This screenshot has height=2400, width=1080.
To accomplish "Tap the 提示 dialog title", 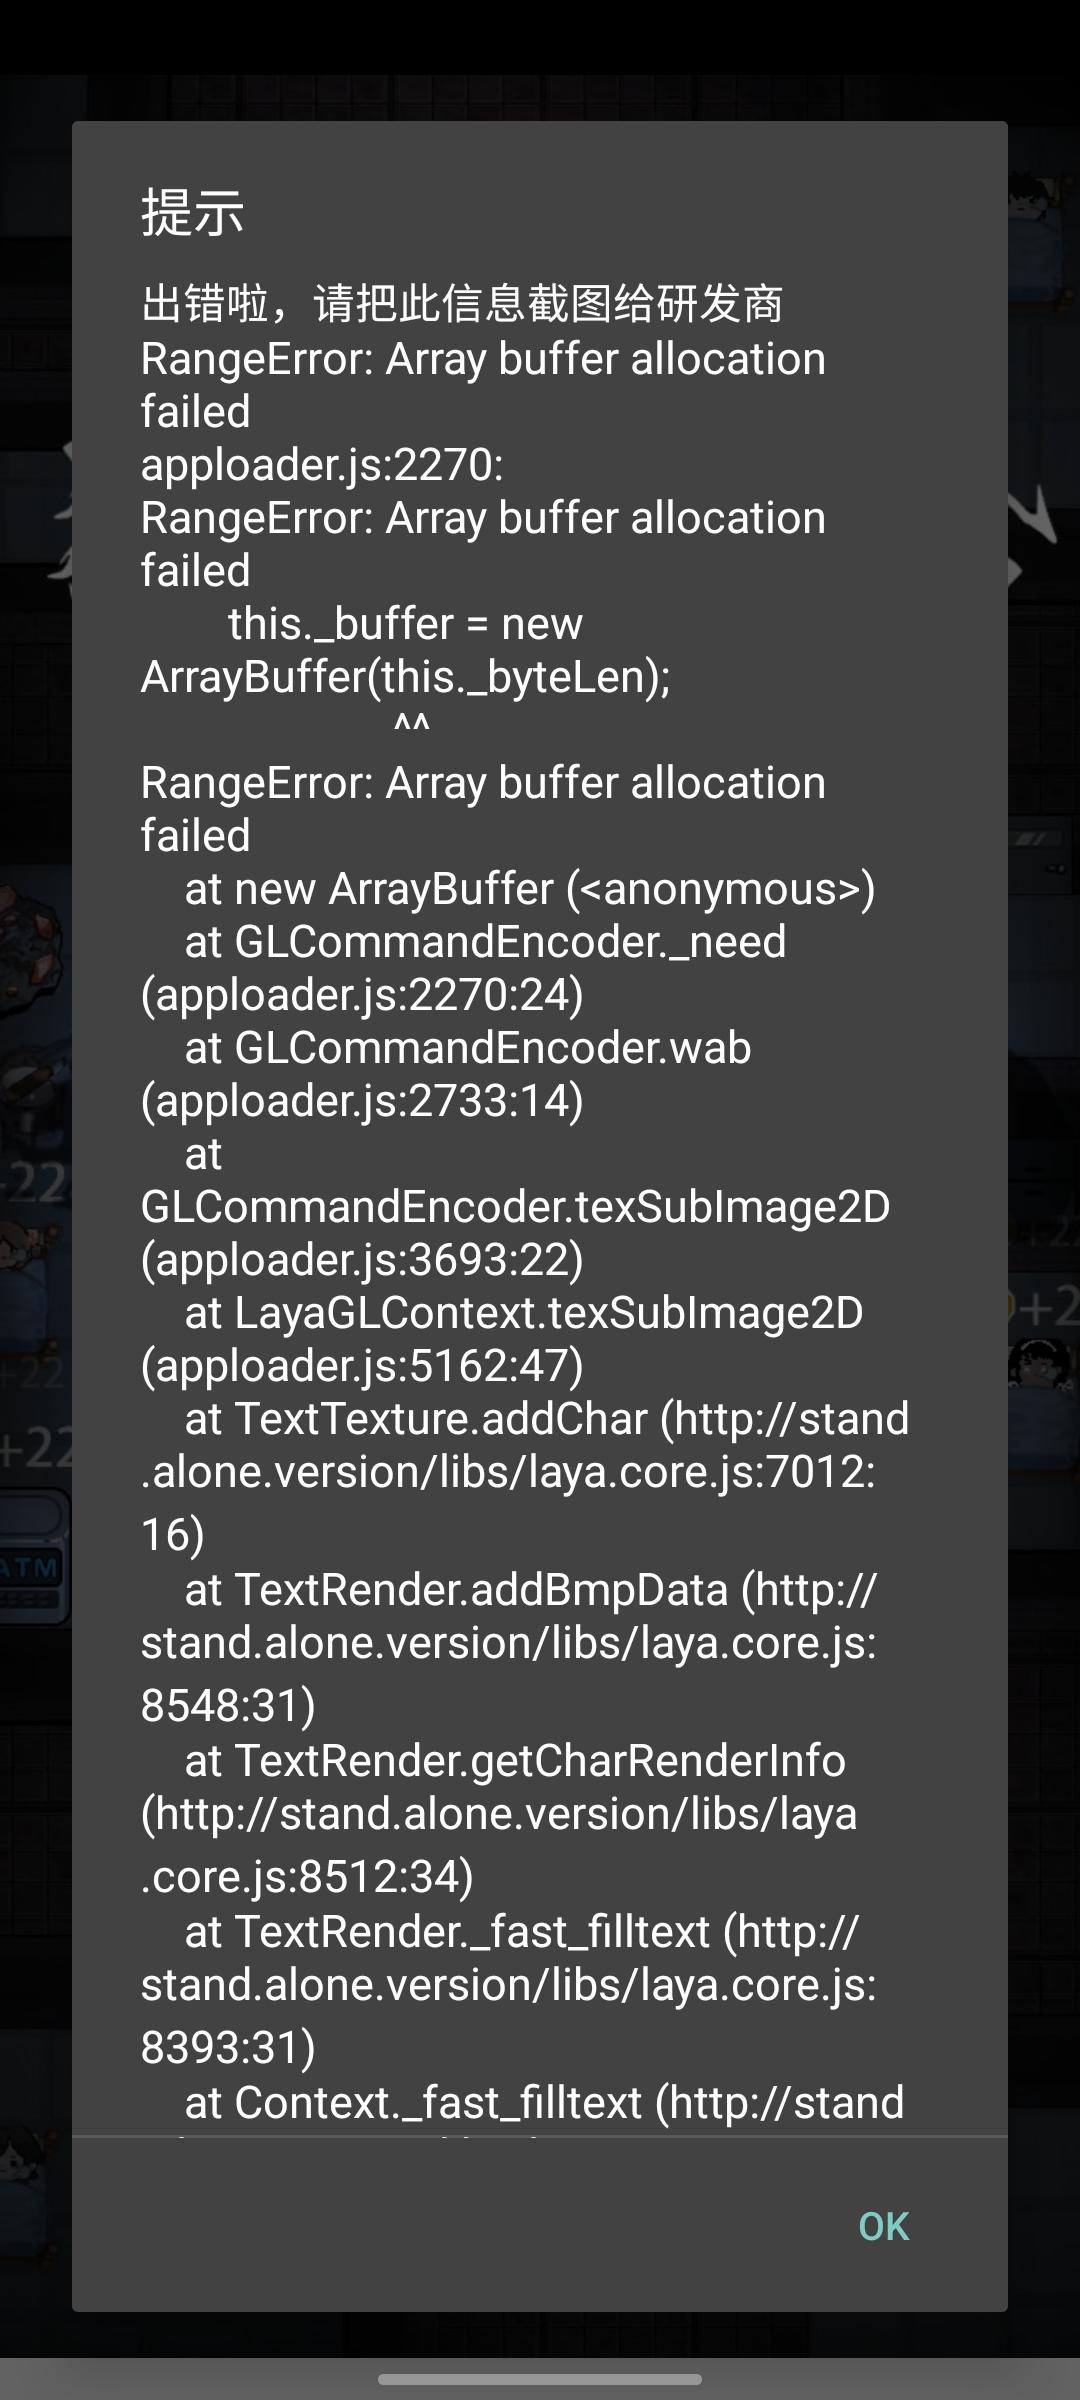I will point(193,212).
